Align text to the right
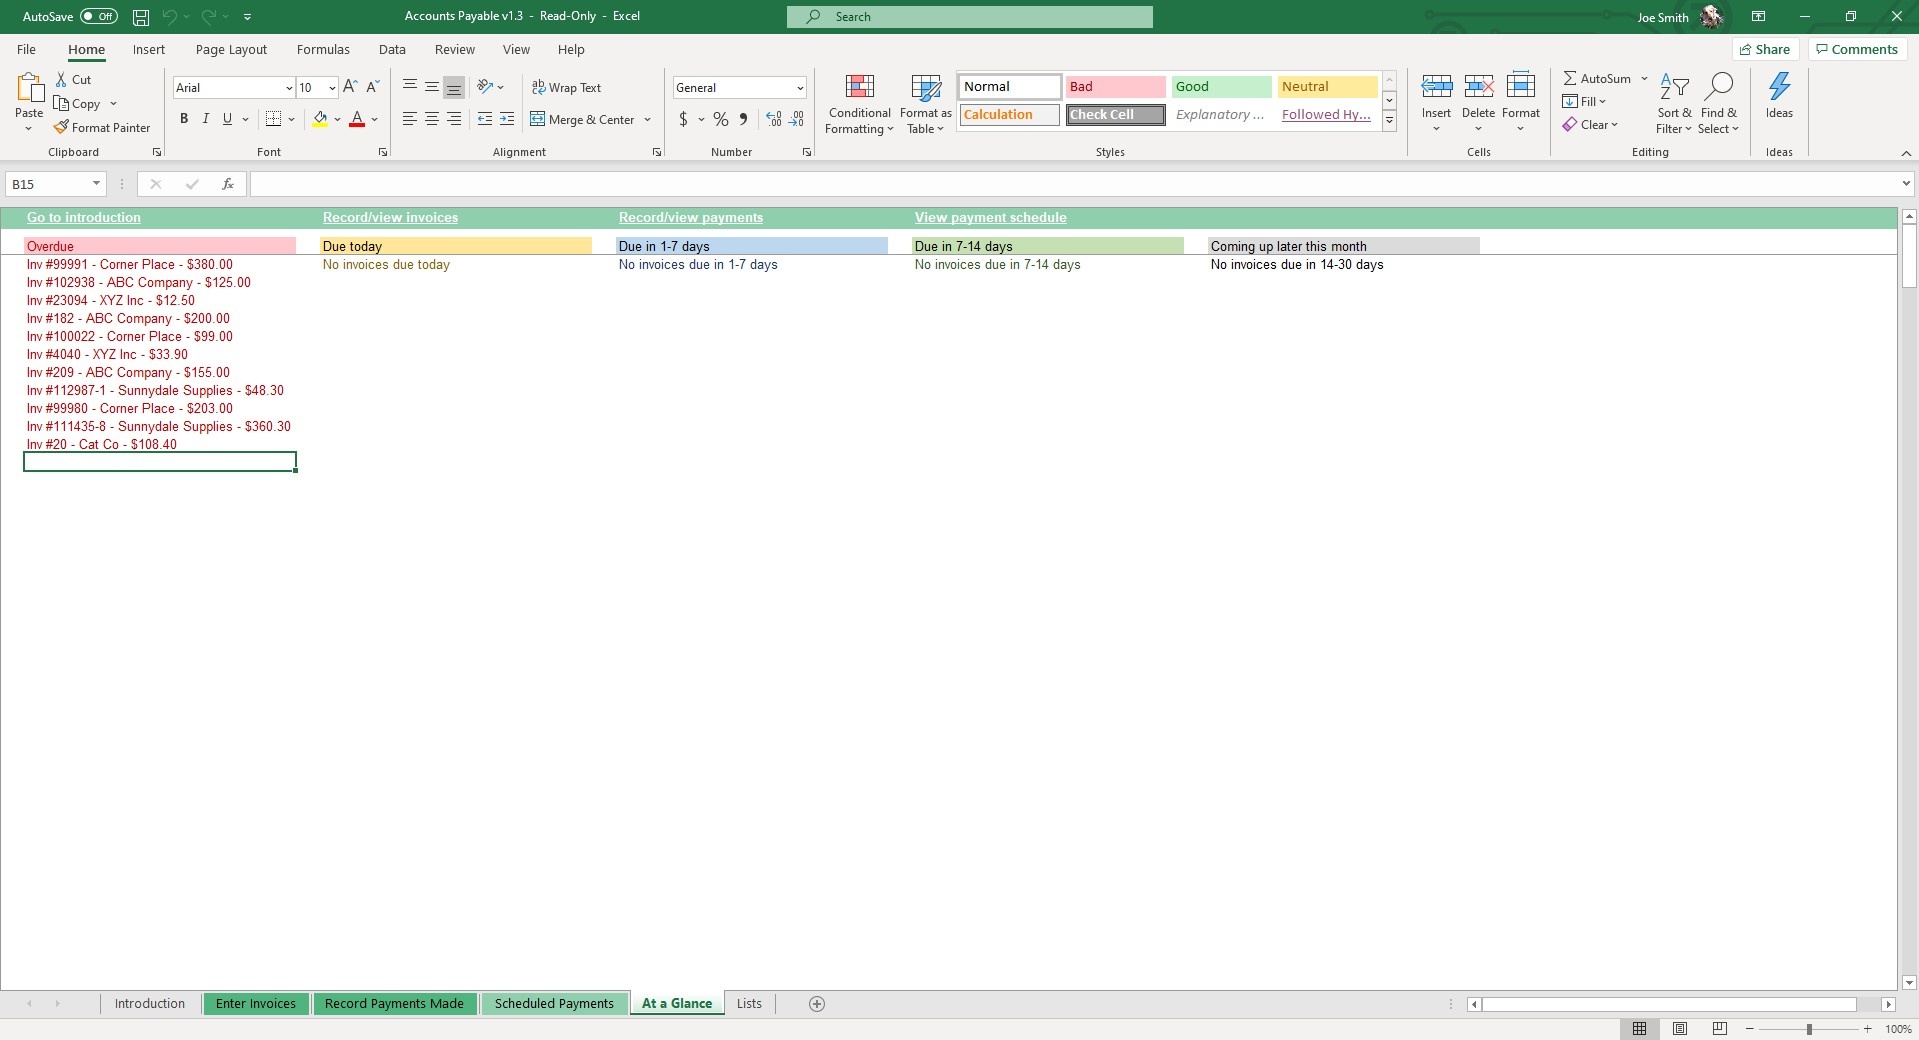 pyautogui.click(x=454, y=119)
